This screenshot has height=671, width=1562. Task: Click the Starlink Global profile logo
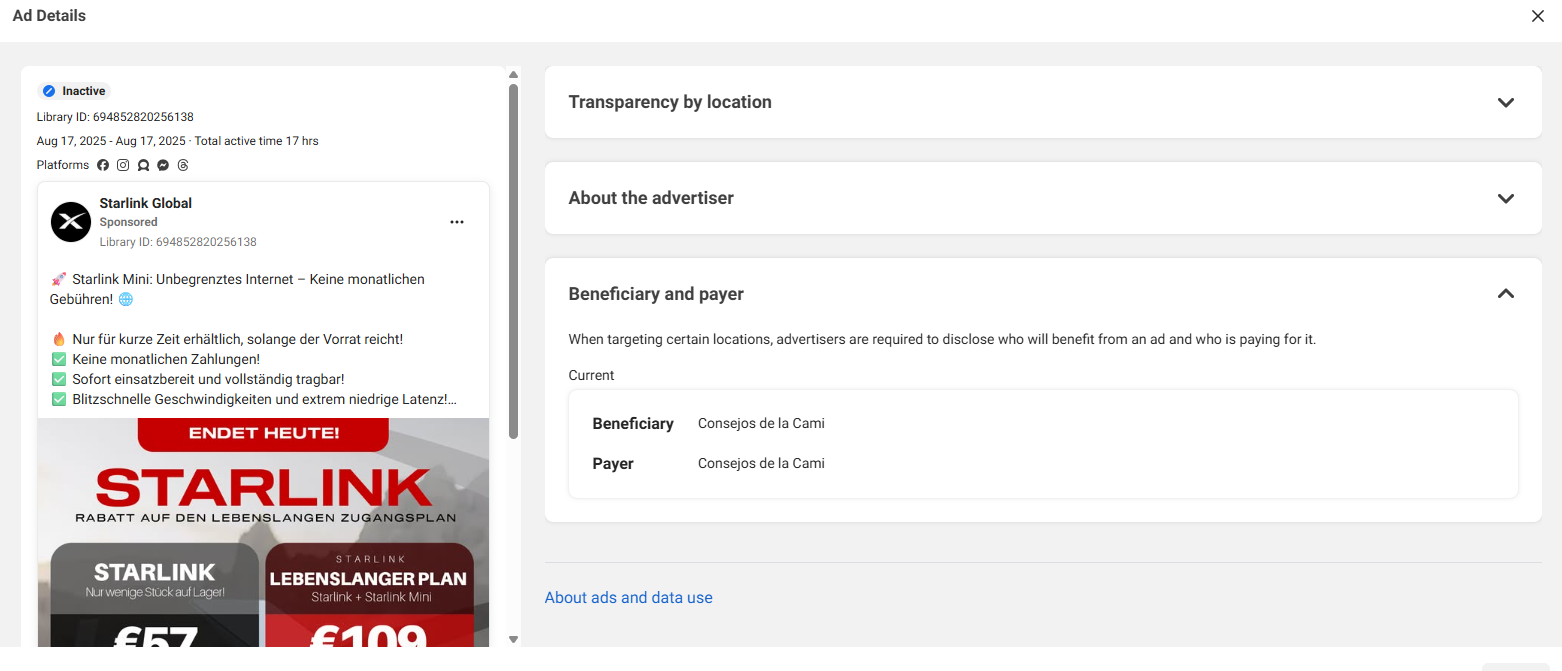pos(71,222)
